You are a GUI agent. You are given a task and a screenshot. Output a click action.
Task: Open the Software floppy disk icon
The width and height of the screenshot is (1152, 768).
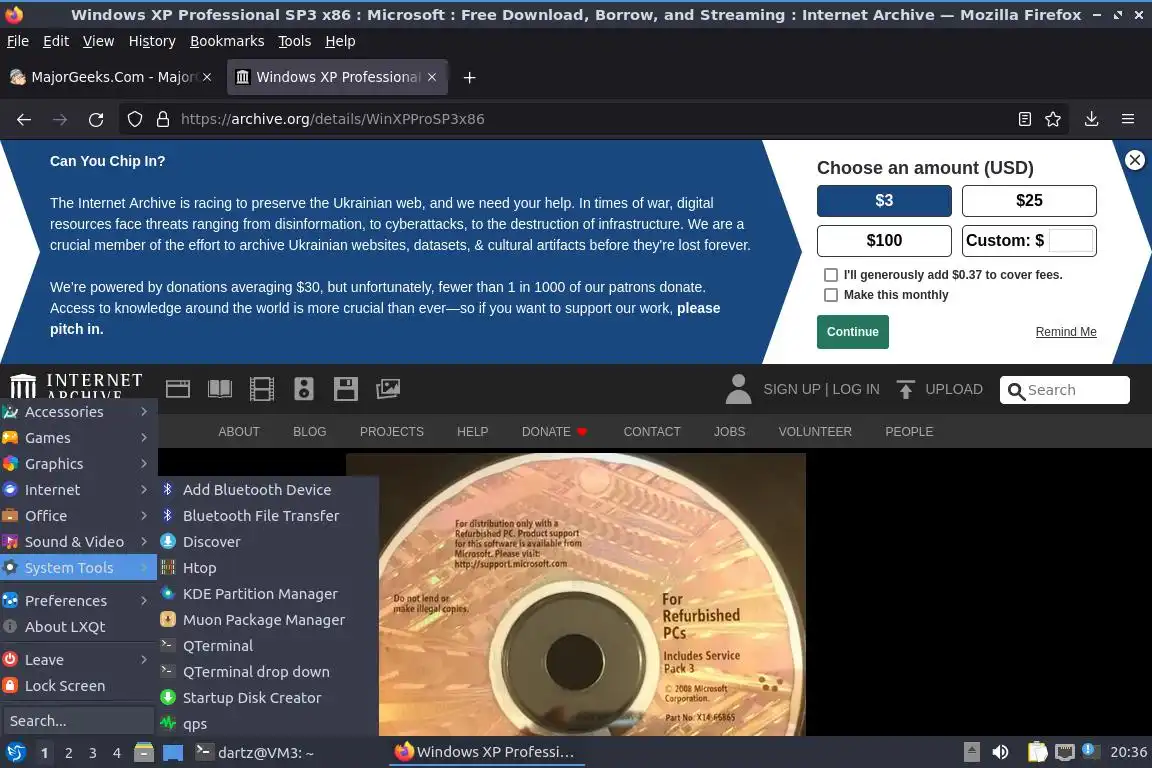tap(345, 389)
